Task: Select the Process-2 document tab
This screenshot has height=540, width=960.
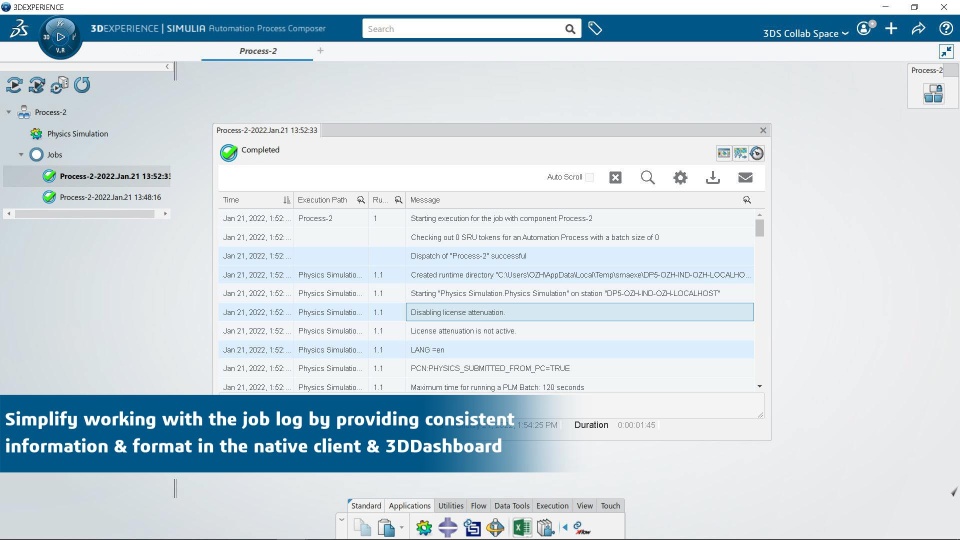Action: click(x=258, y=51)
